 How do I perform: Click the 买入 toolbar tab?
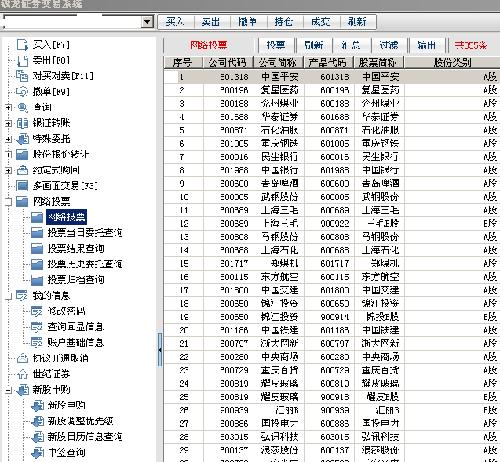point(175,22)
